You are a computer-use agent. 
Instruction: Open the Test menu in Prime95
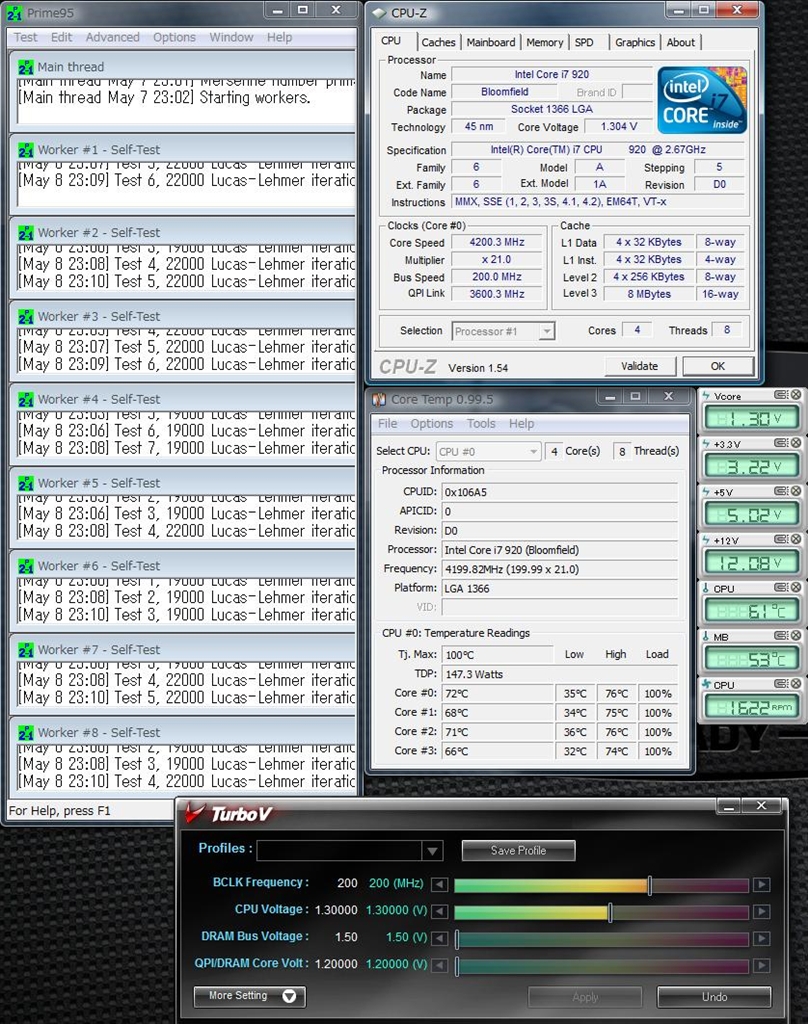[x=25, y=37]
